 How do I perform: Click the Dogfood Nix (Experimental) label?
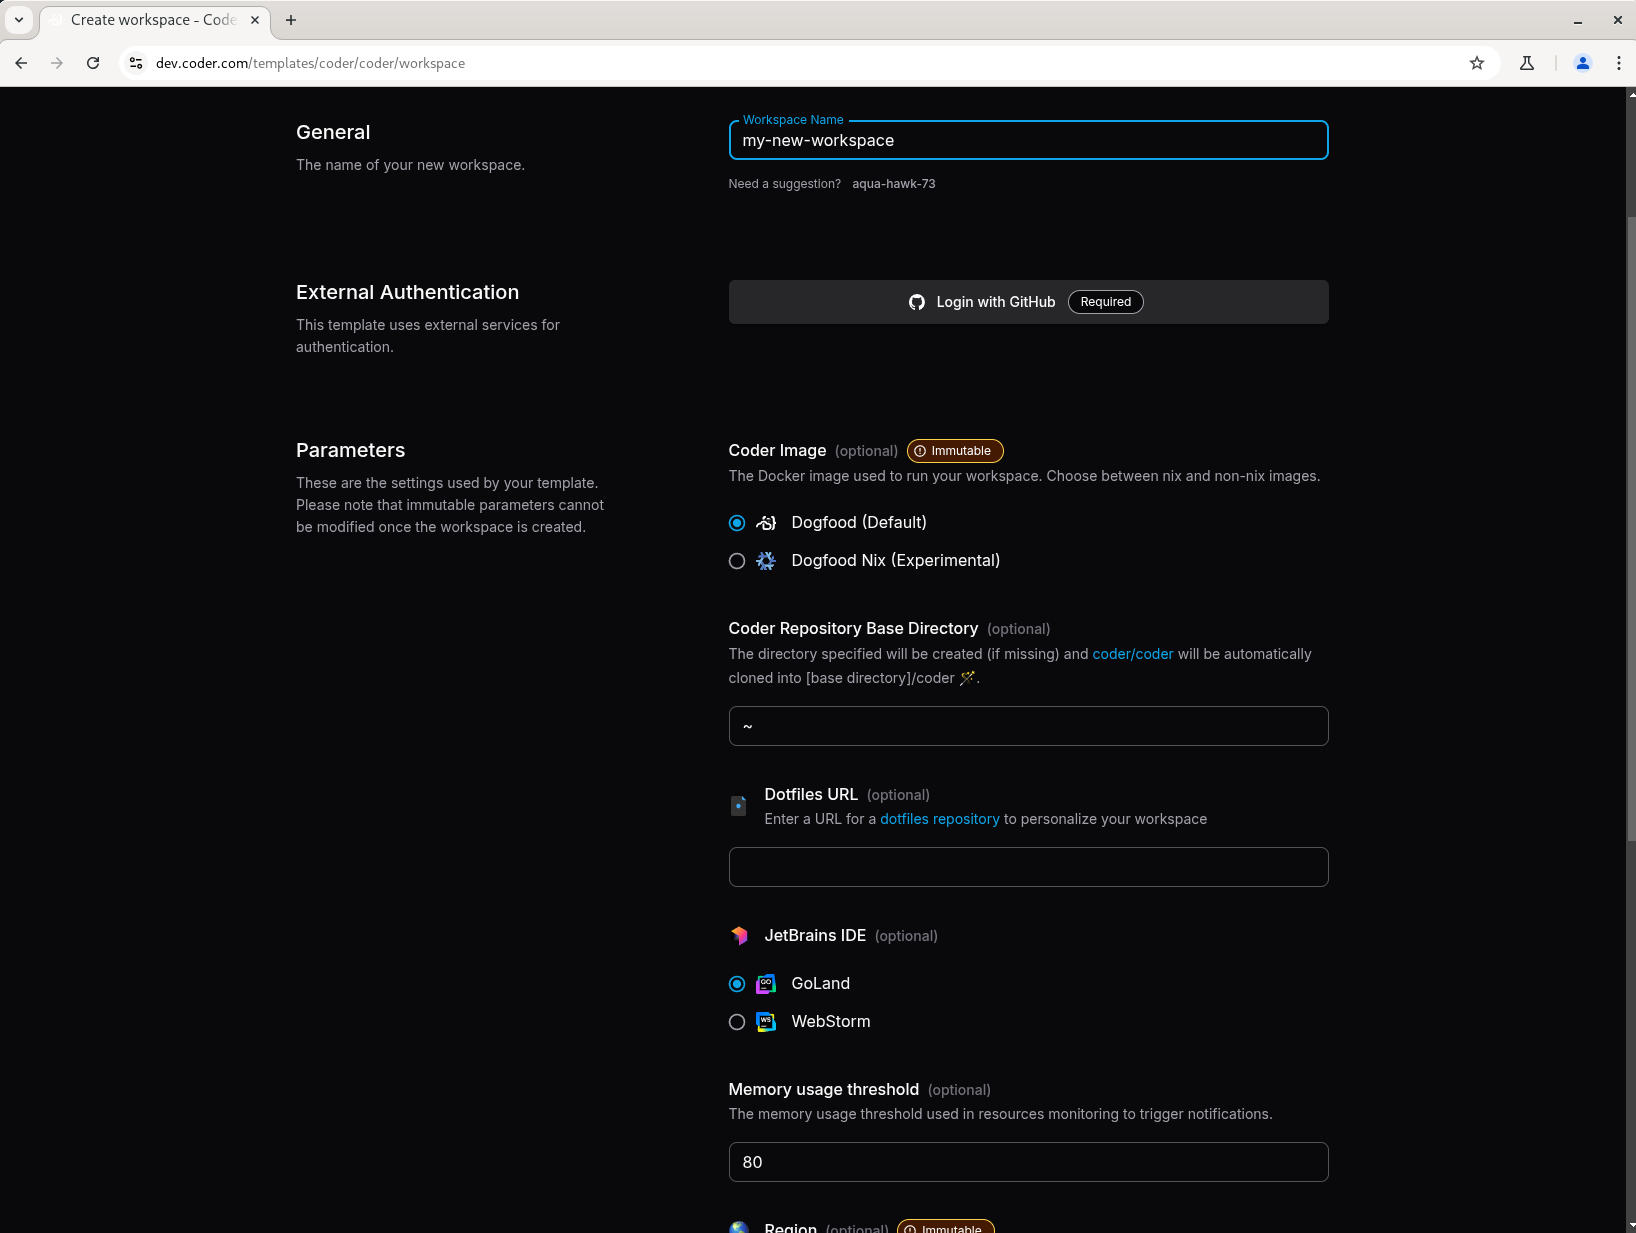click(x=895, y=561)
